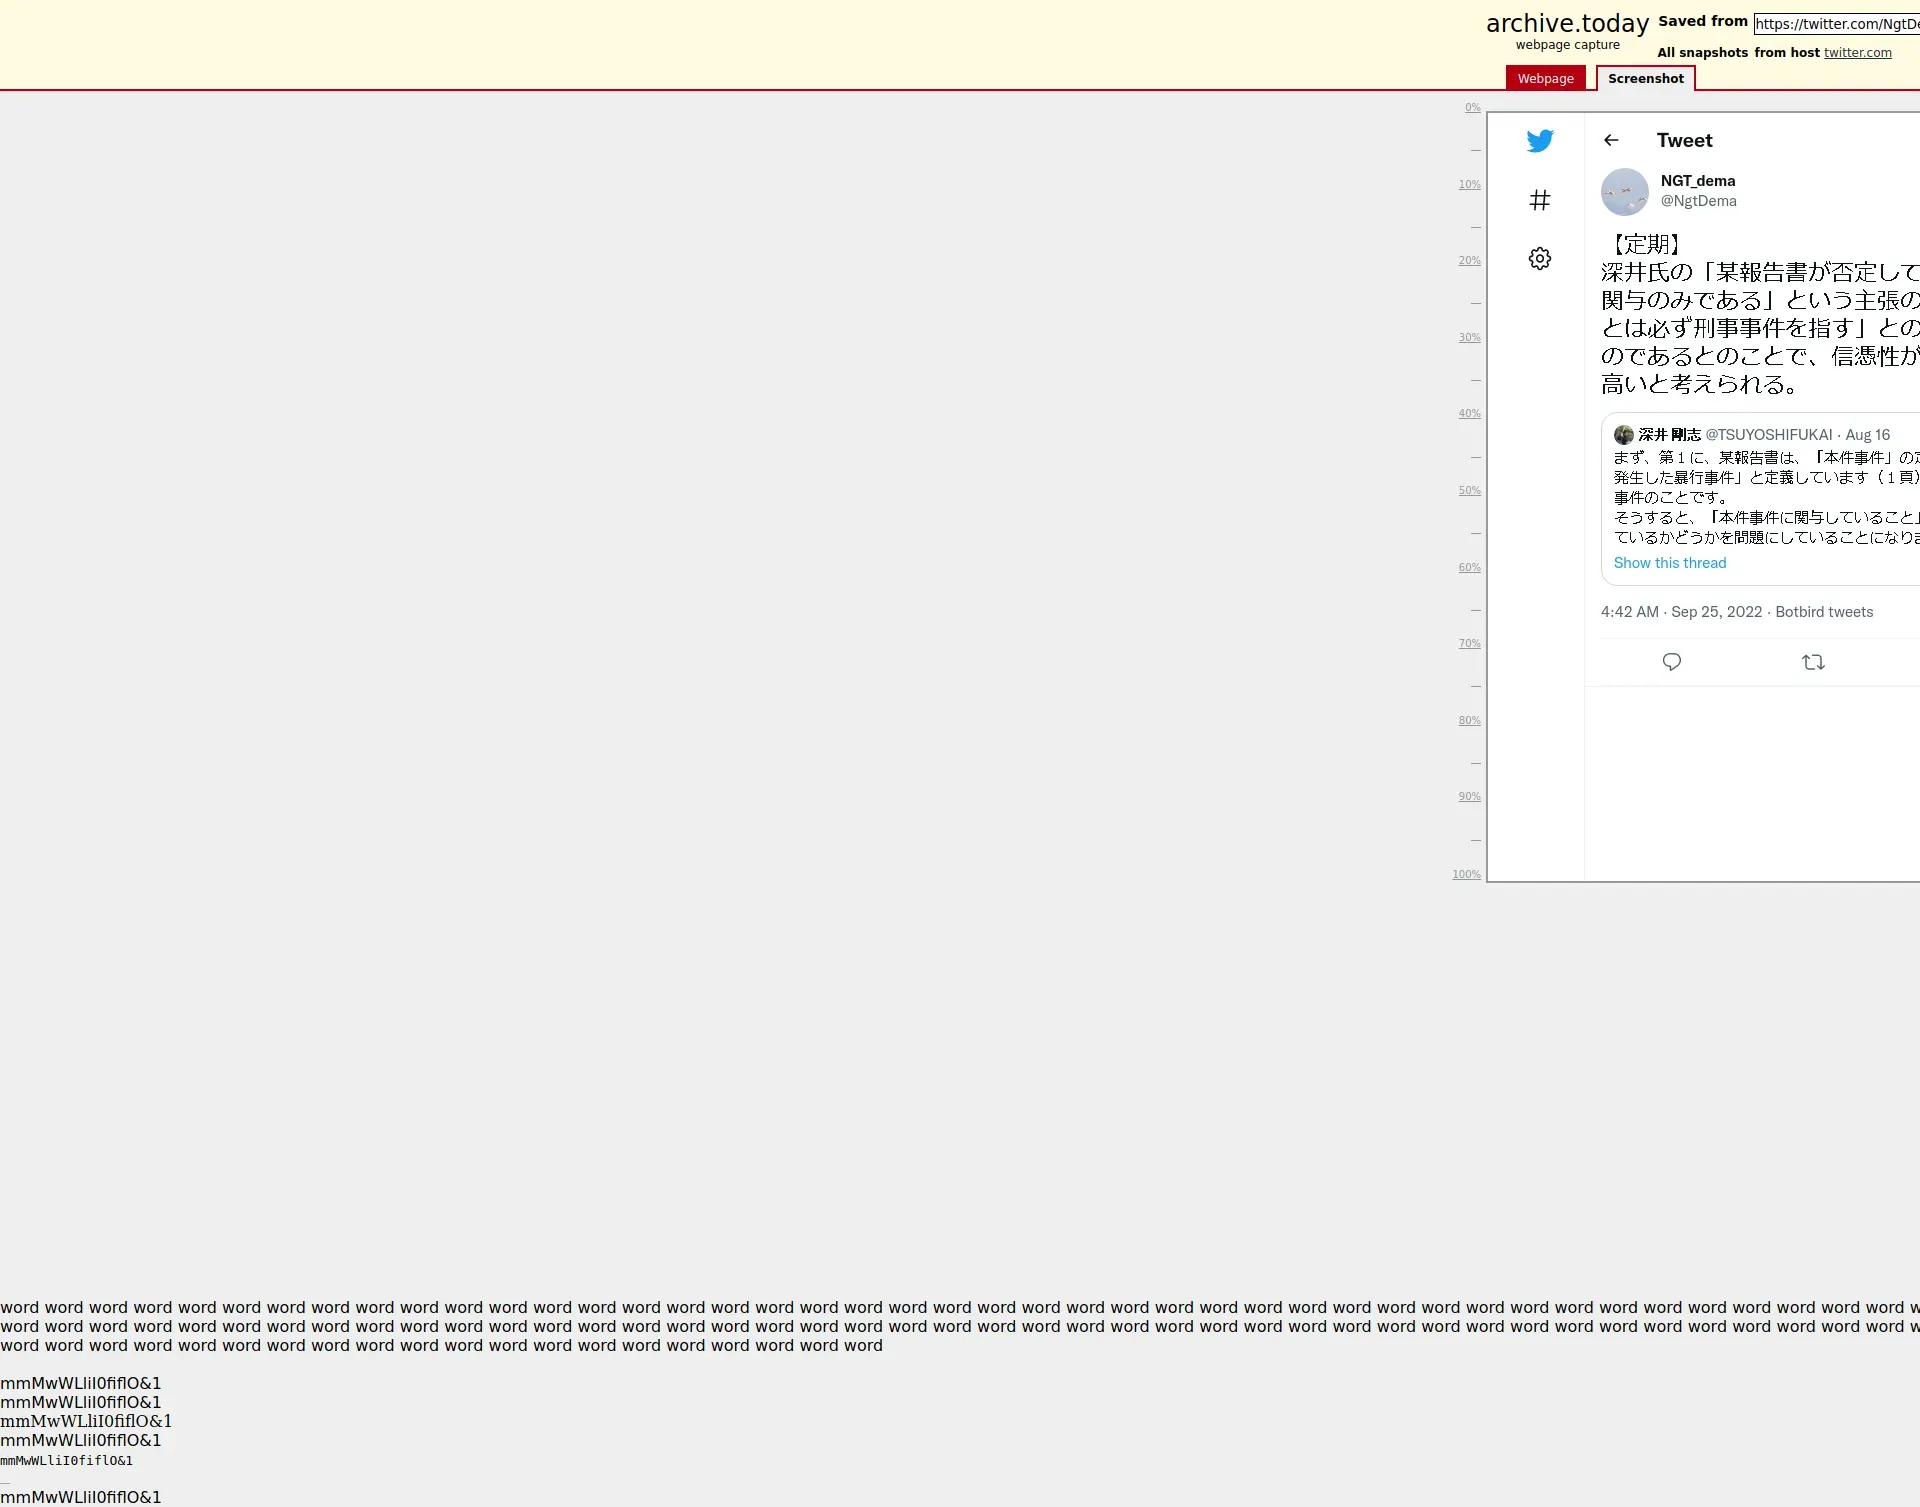Viewport: 1920px width, 1507px height.
Task: Click the archive.today logo title
Action: 1566,24
